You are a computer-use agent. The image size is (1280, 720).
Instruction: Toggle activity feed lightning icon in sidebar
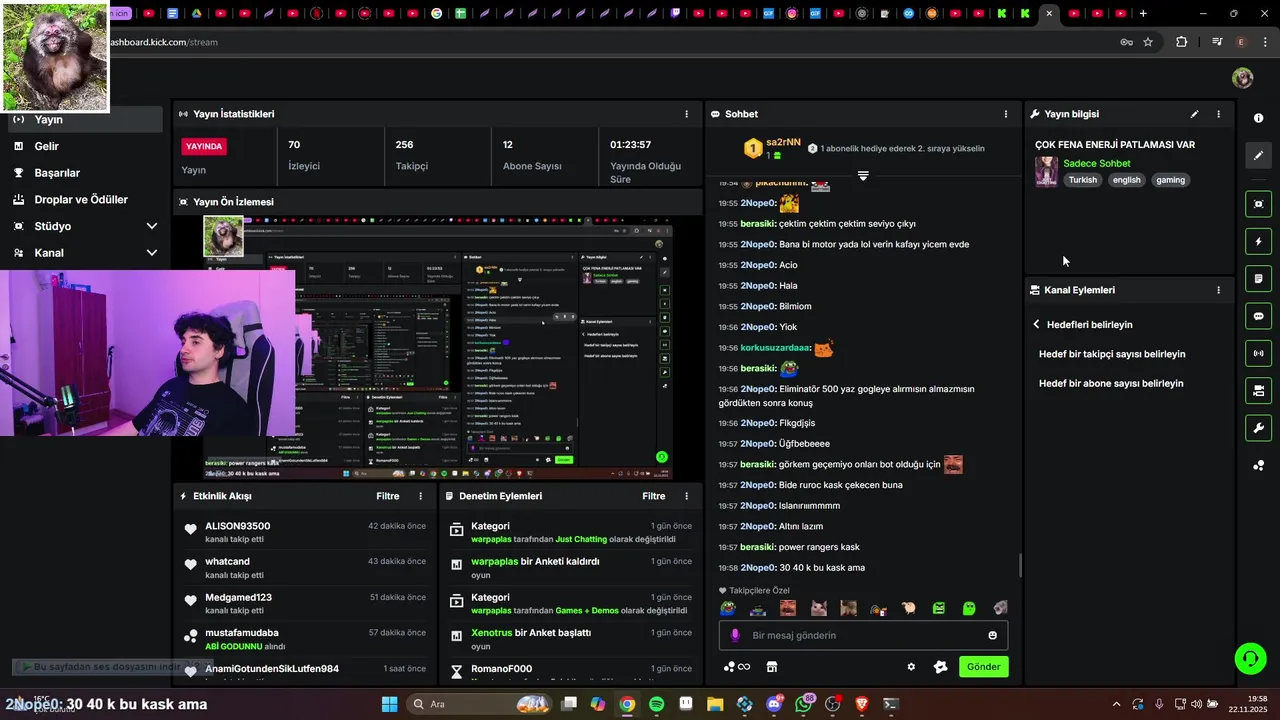click(x=1258, y=241)
